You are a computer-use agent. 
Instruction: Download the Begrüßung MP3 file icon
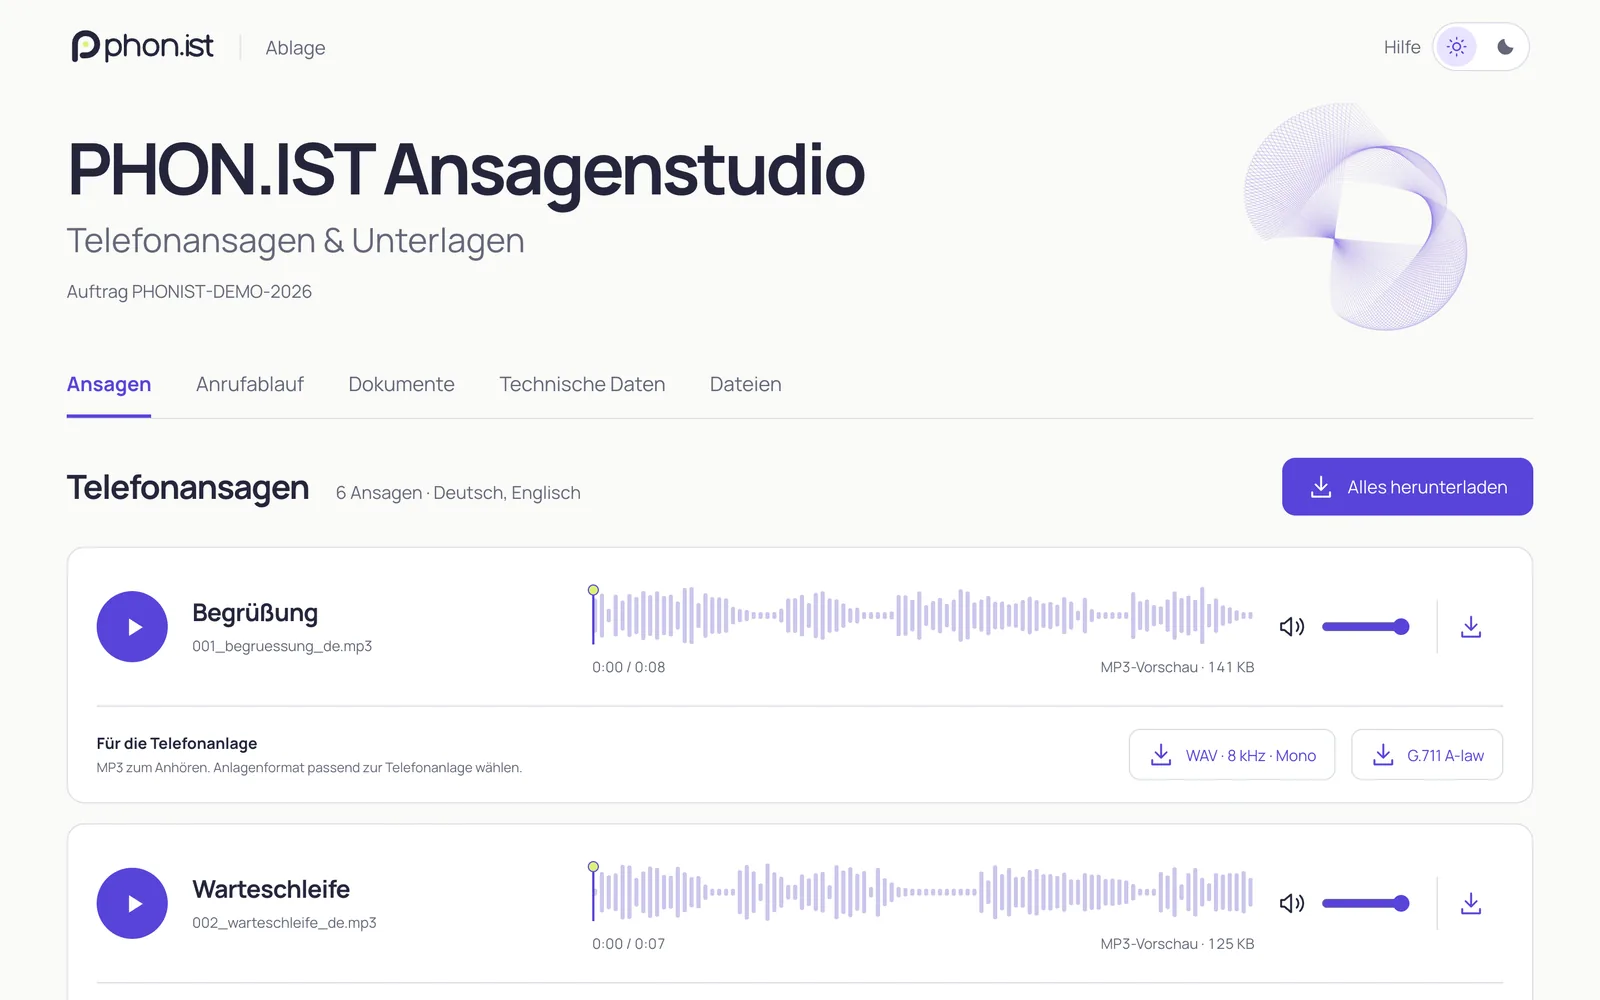1471,627
